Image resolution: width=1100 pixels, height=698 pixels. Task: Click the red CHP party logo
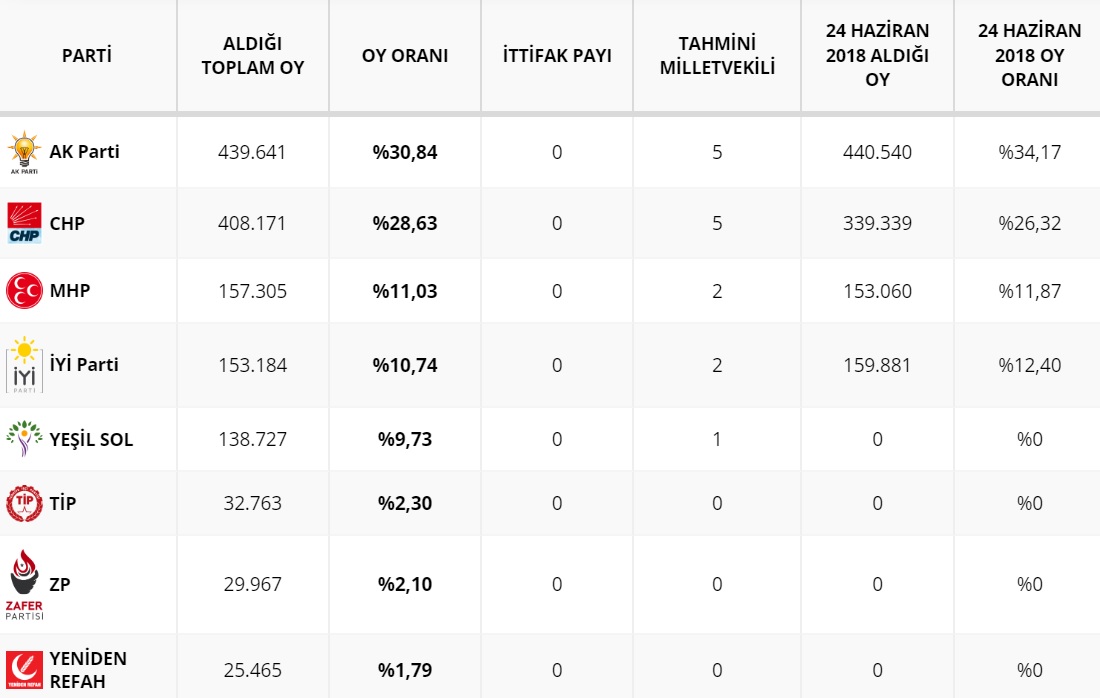(25, 223)
